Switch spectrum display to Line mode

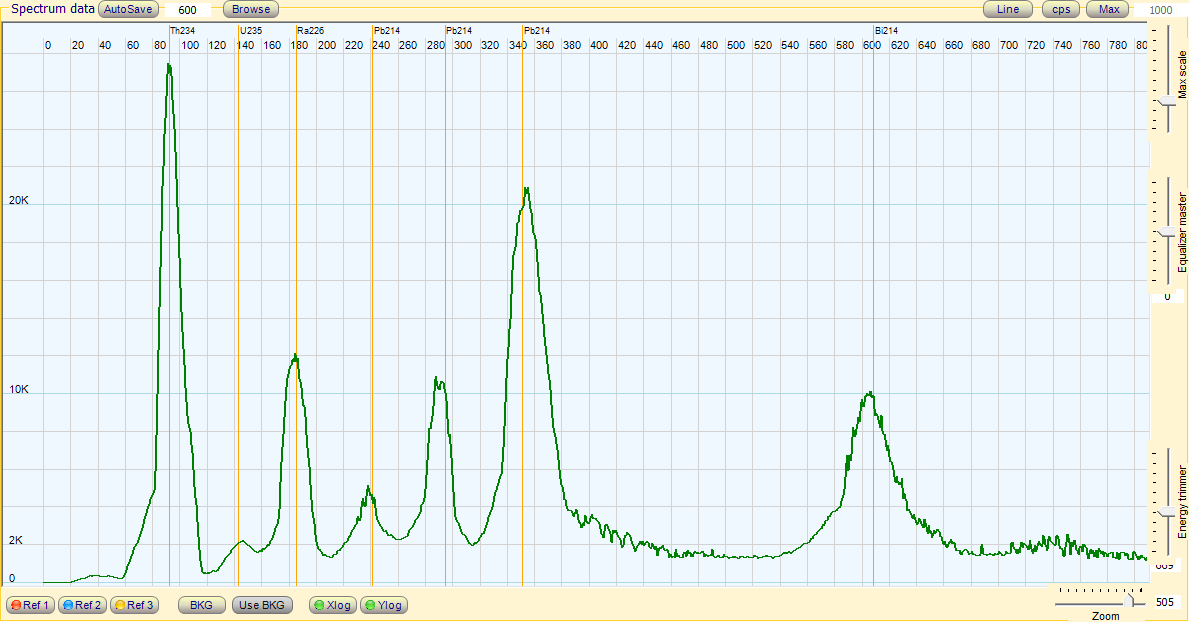click(1007, 9)
